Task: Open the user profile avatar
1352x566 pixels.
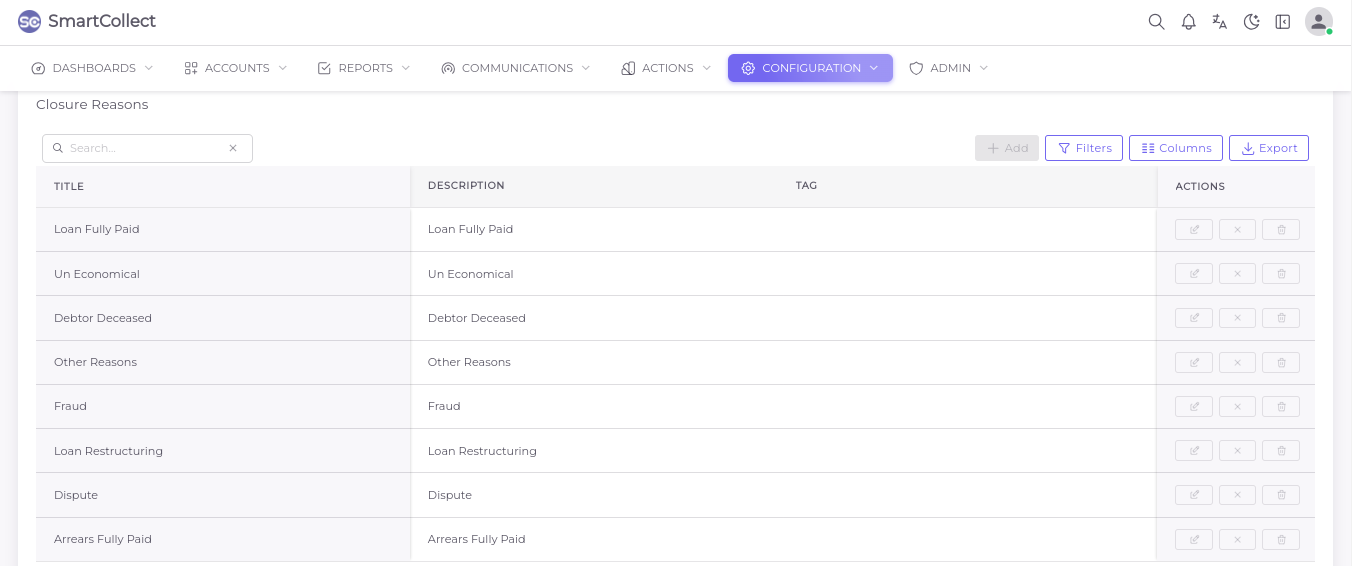Action: [x=1318, y=21]
